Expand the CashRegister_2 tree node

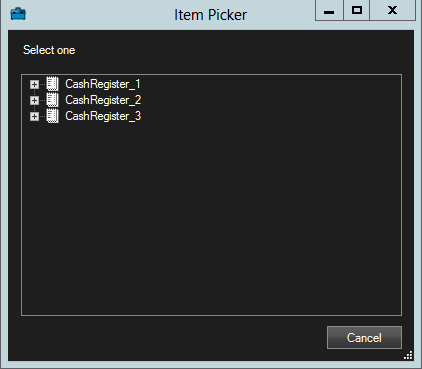pos(34,100)
